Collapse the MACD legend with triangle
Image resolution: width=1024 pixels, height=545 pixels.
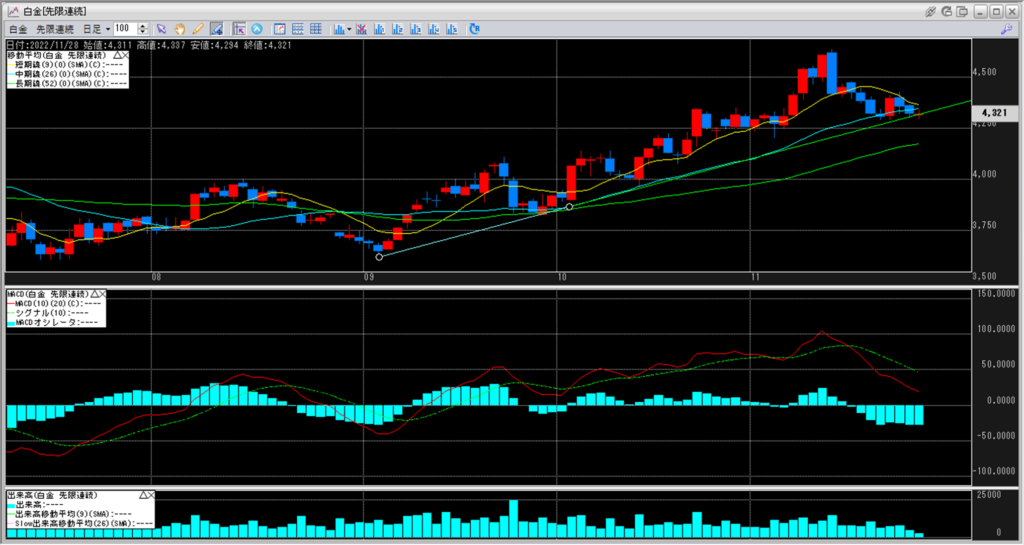[94, 295]
